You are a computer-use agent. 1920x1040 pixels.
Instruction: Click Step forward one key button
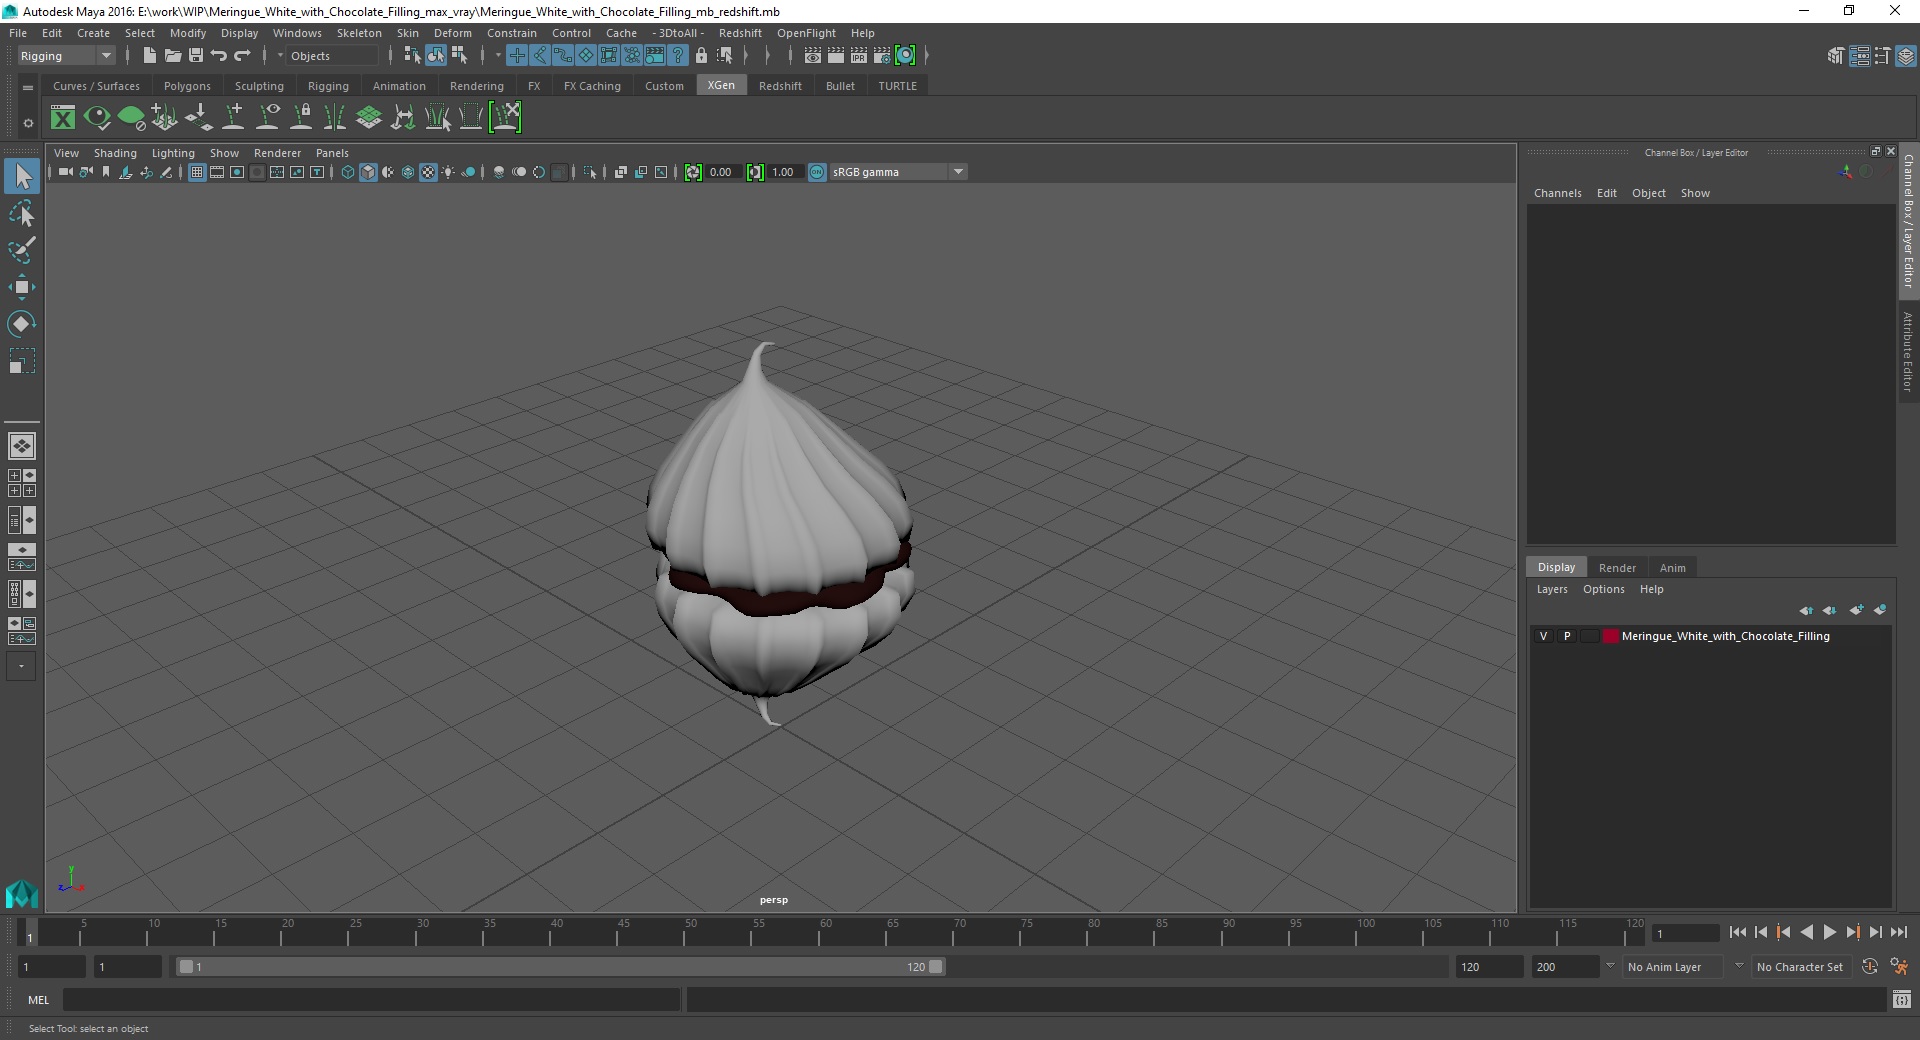[x=1852, y=932]
